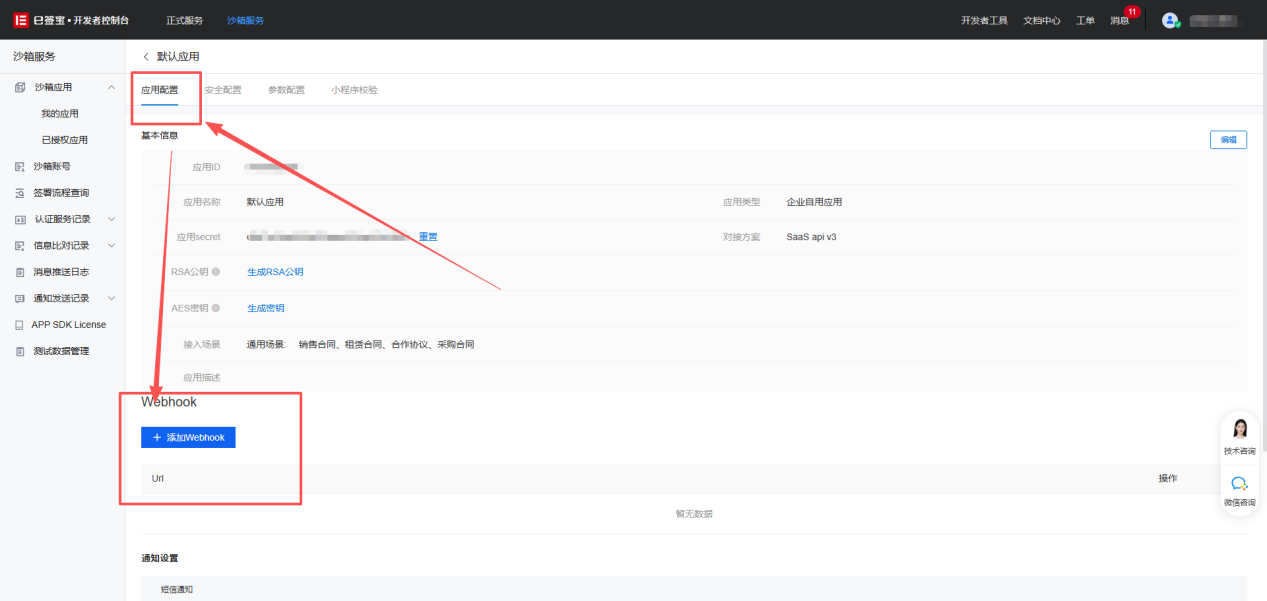This screenshot has width=1267, height=601.
Task: Expand the 通知发送记录 menu
Action: (x=111, y=298)
